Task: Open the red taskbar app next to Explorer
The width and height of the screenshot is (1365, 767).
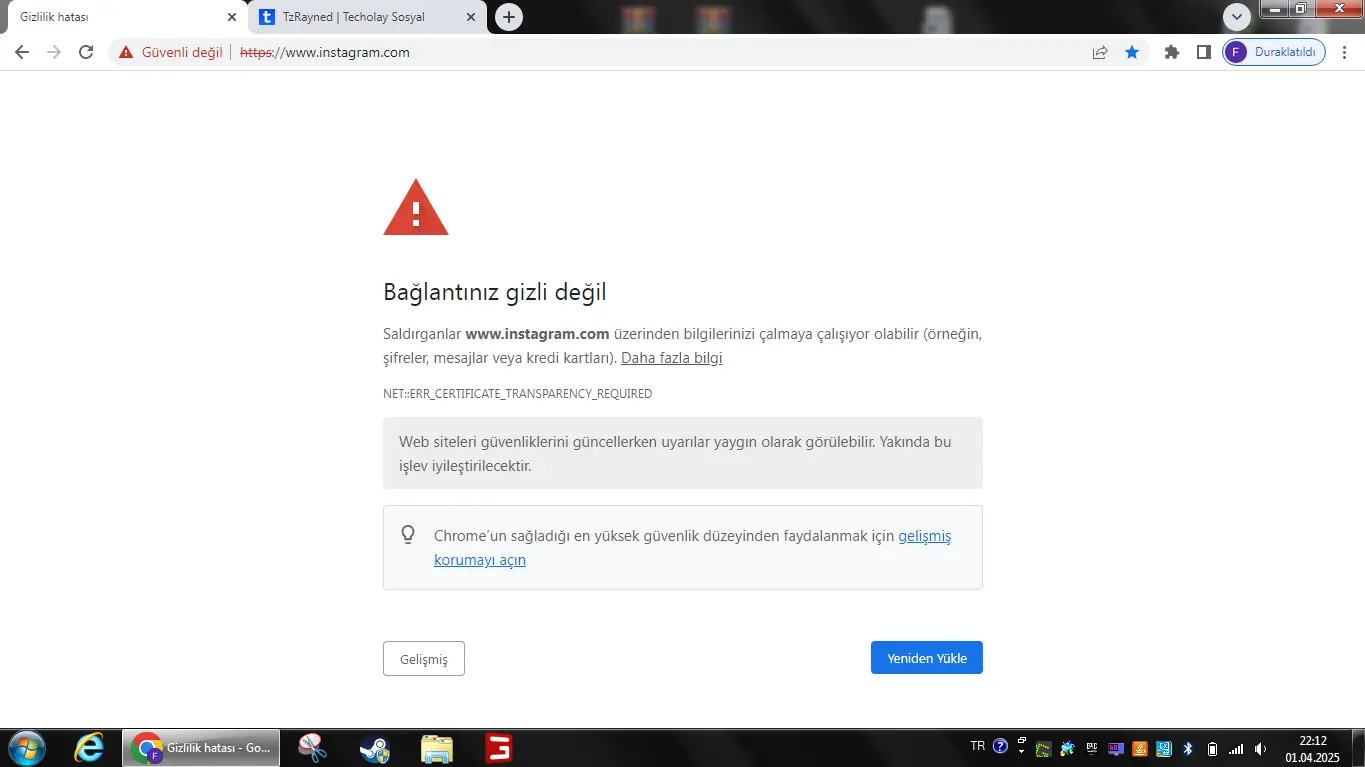Action: (x=498, y=748)
